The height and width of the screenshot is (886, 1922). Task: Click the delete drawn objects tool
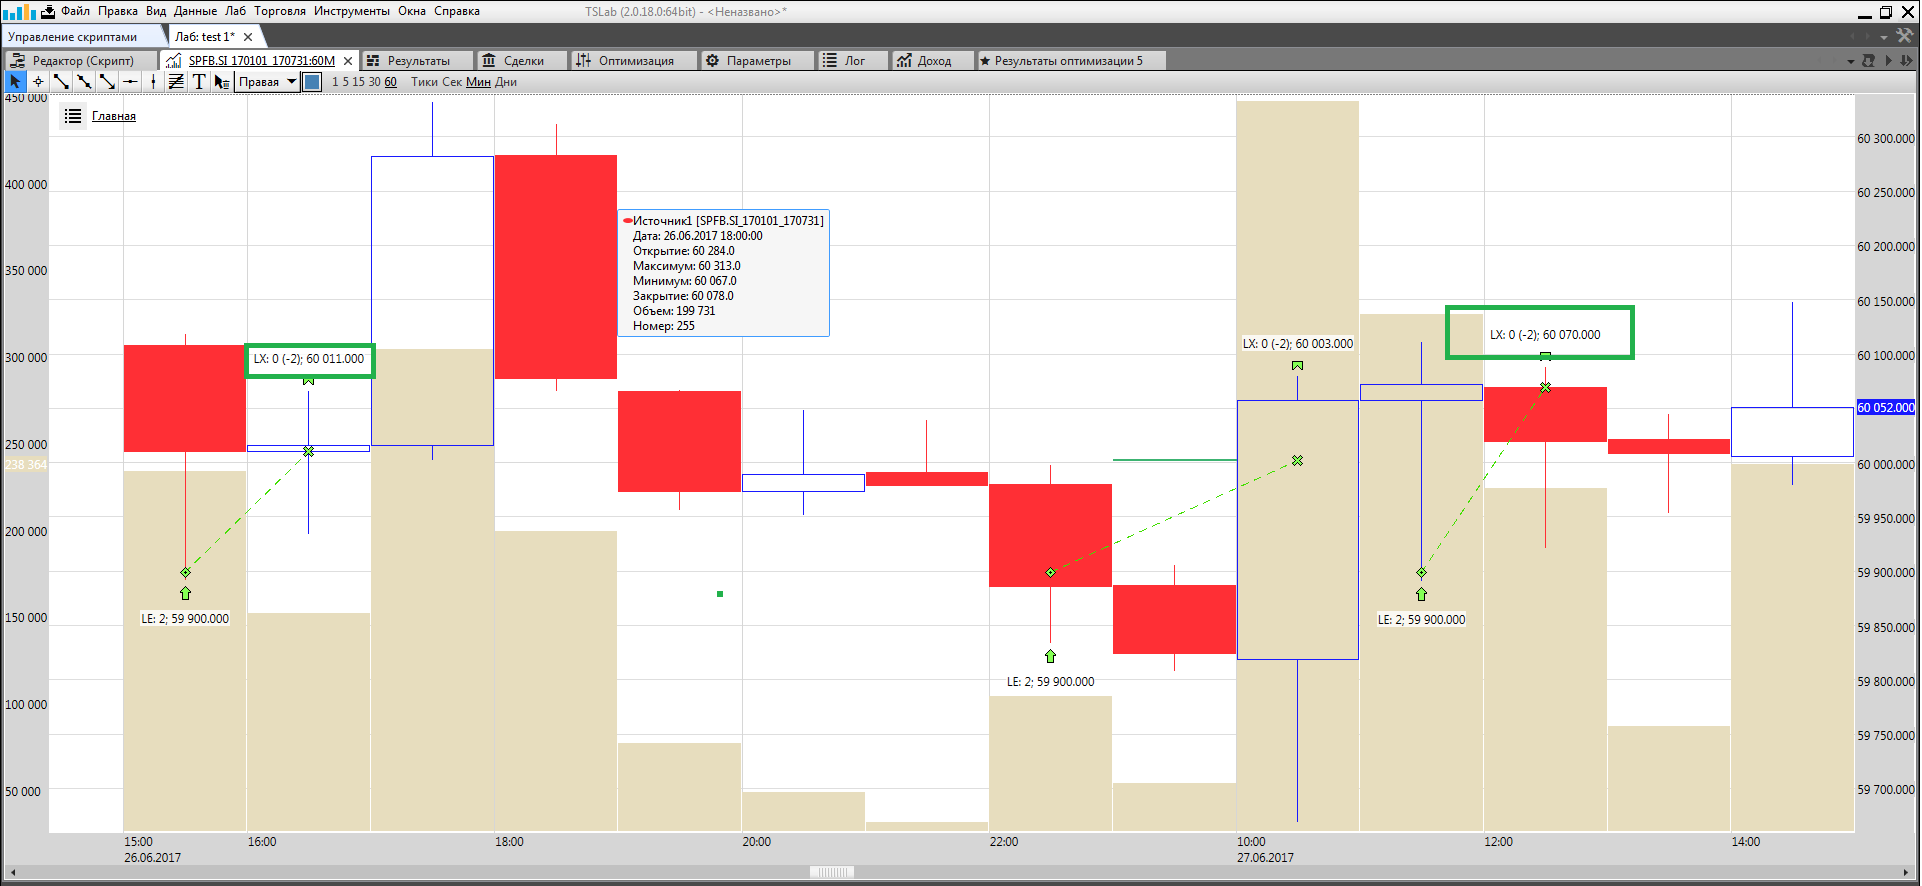(222, 82)
